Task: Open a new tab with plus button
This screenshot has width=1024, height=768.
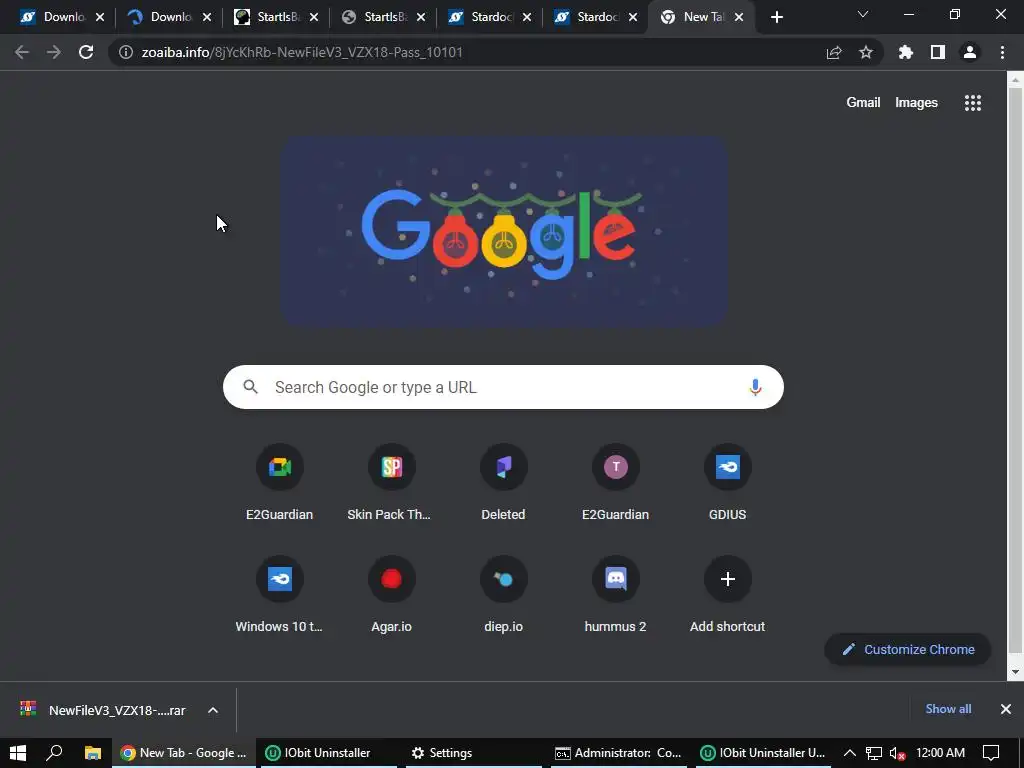Action: pyautogui.click(x=776, y=18)
